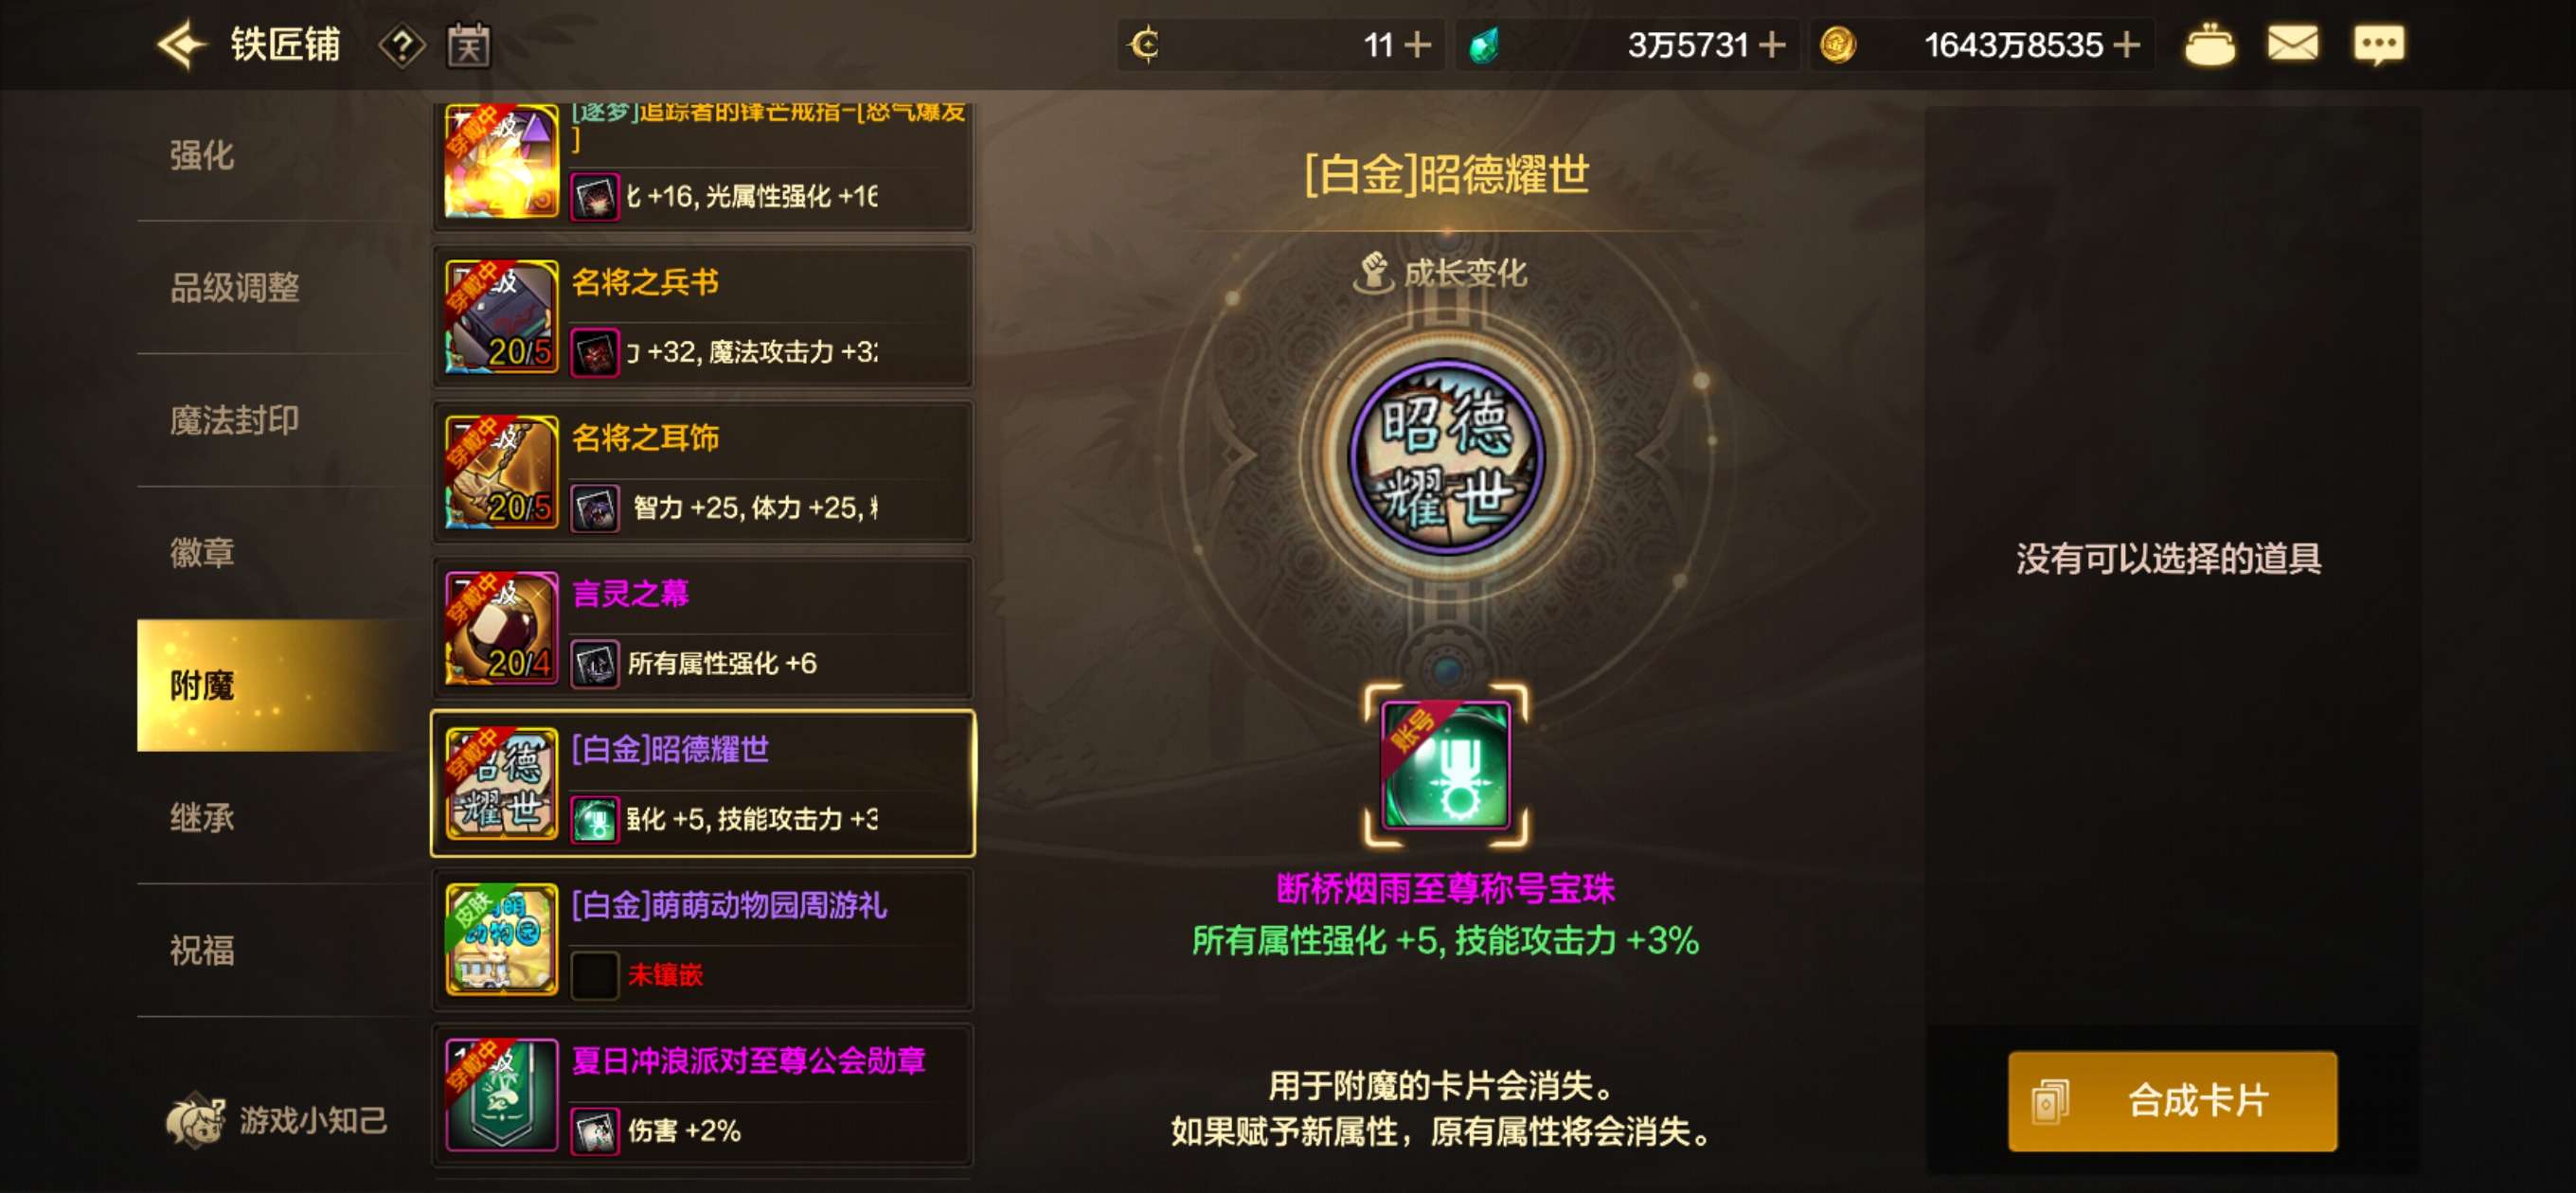
Task: Click the 合成卡片 button
Action: point(2172,1101)
